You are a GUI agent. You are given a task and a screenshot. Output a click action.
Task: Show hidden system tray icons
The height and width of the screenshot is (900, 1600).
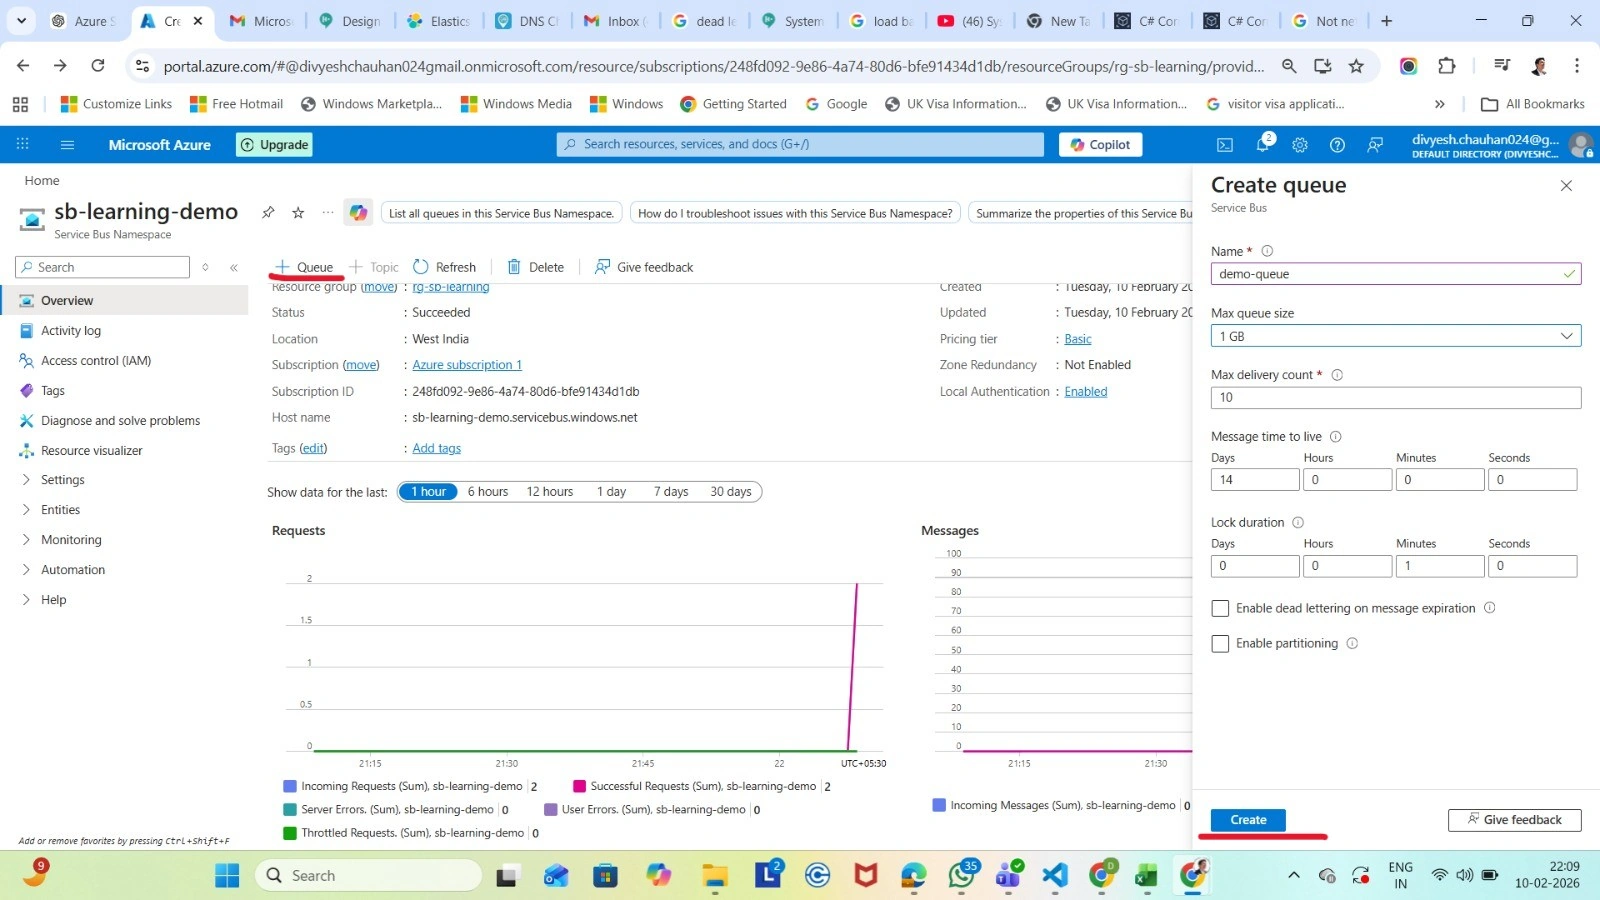tap(1293, 875)
